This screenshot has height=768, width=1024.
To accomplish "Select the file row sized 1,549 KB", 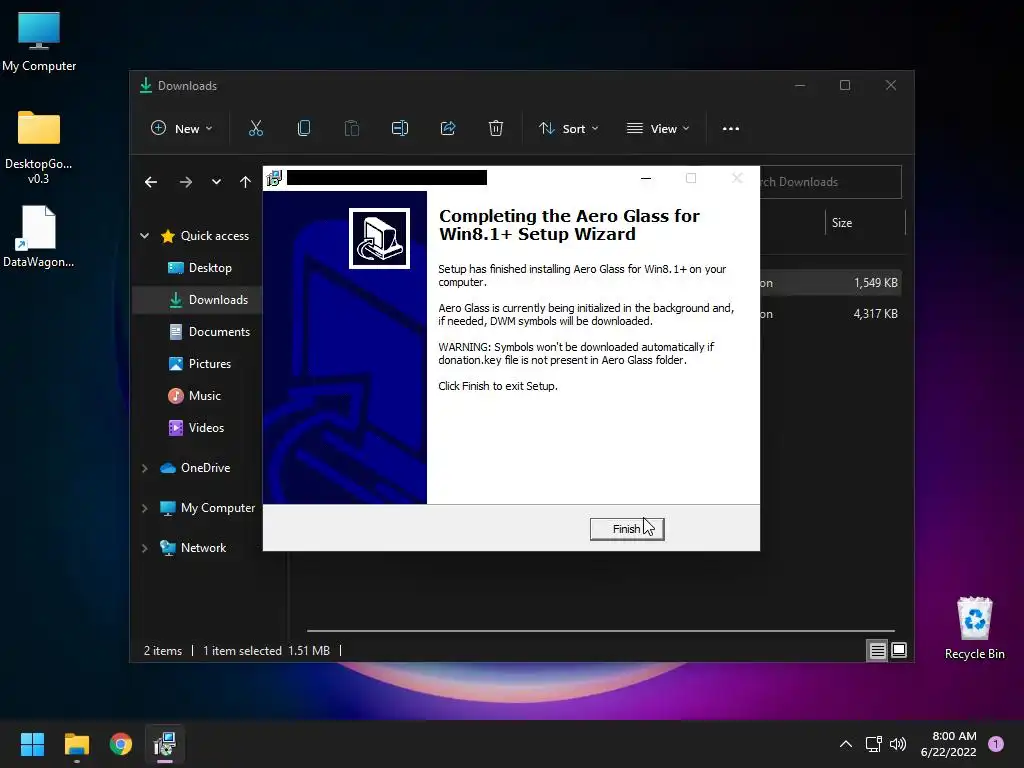I will [x=830, y=283].
